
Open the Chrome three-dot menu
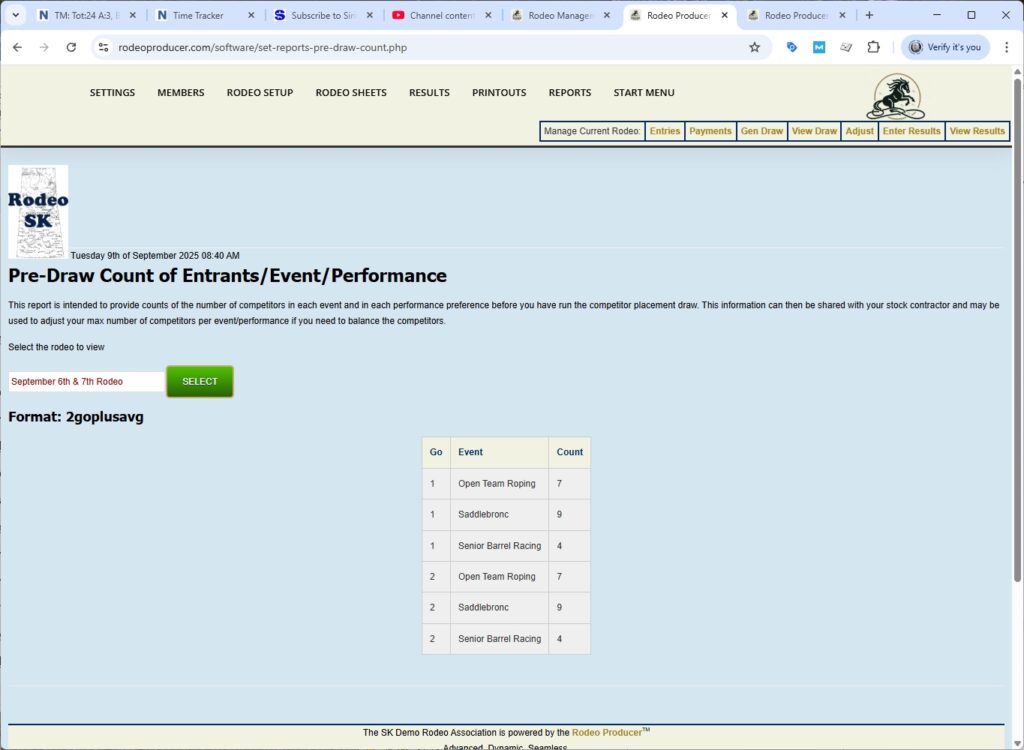click(1006, 47)
